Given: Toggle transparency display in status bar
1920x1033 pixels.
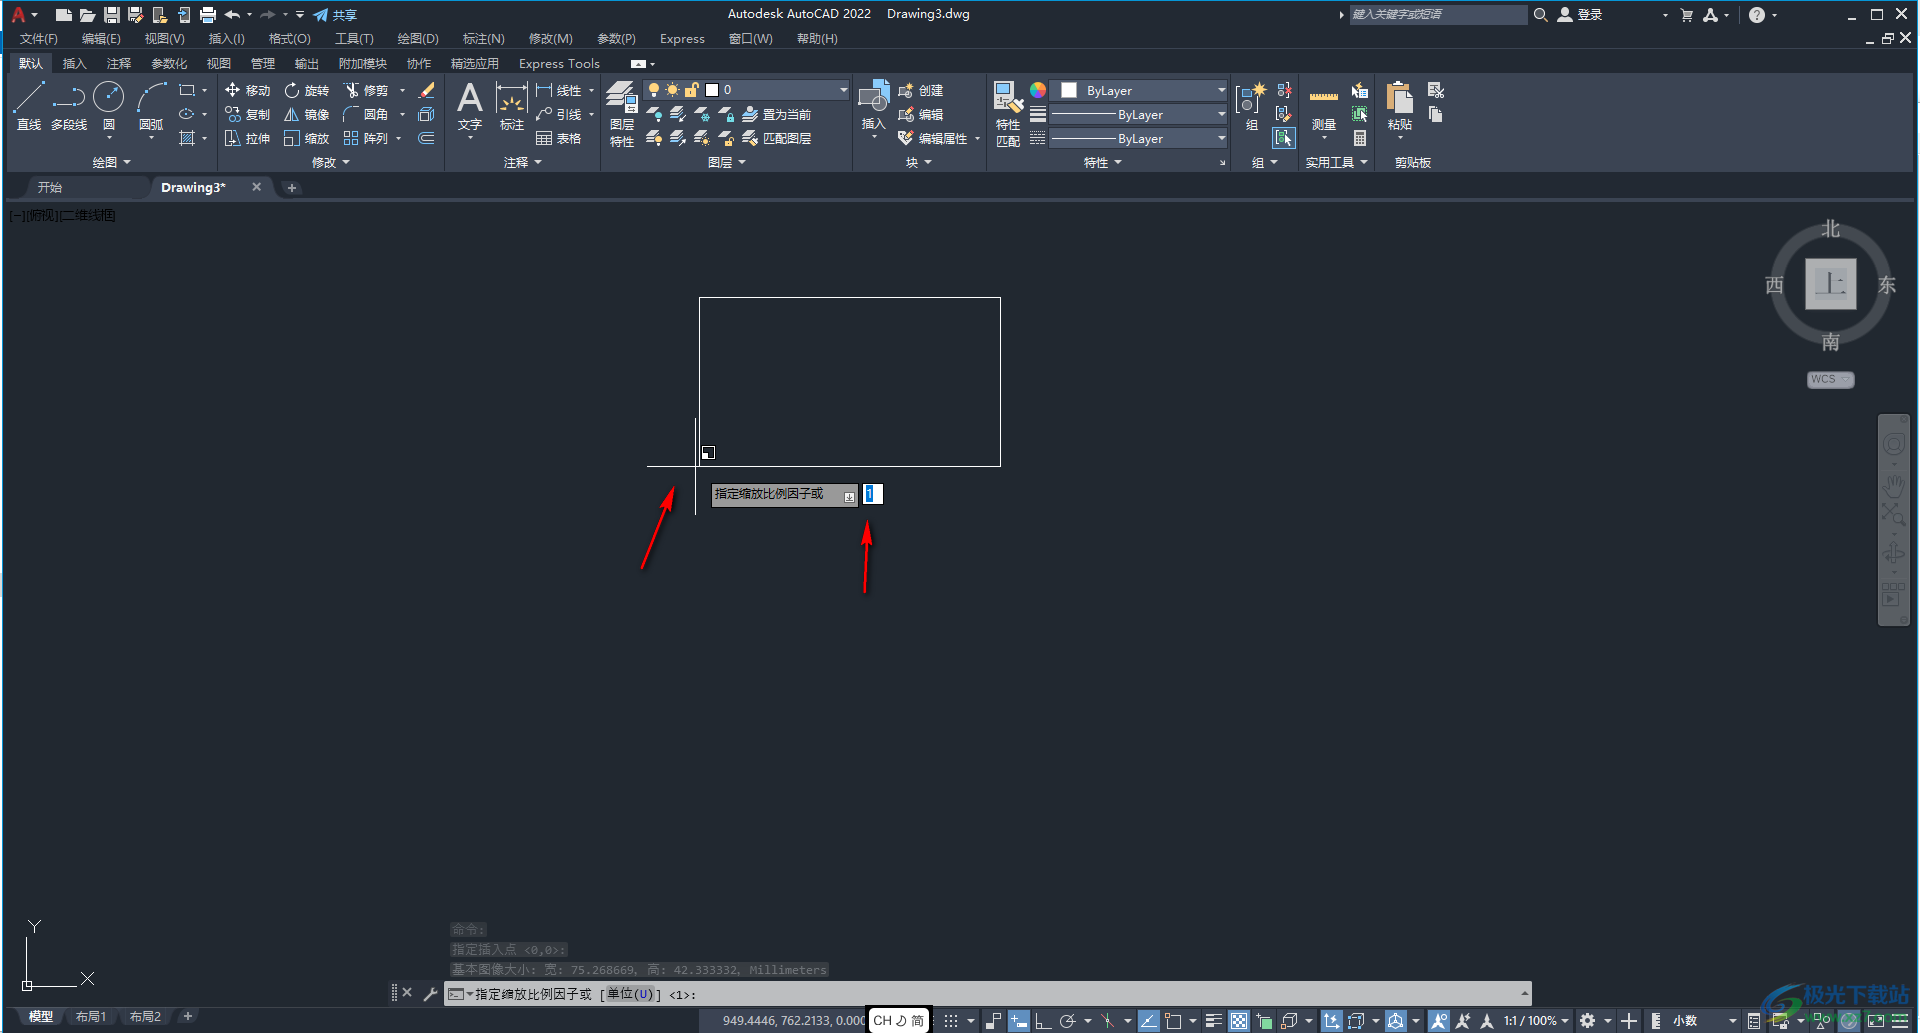Looking at the screenshot, I should coord(1239,1021).
